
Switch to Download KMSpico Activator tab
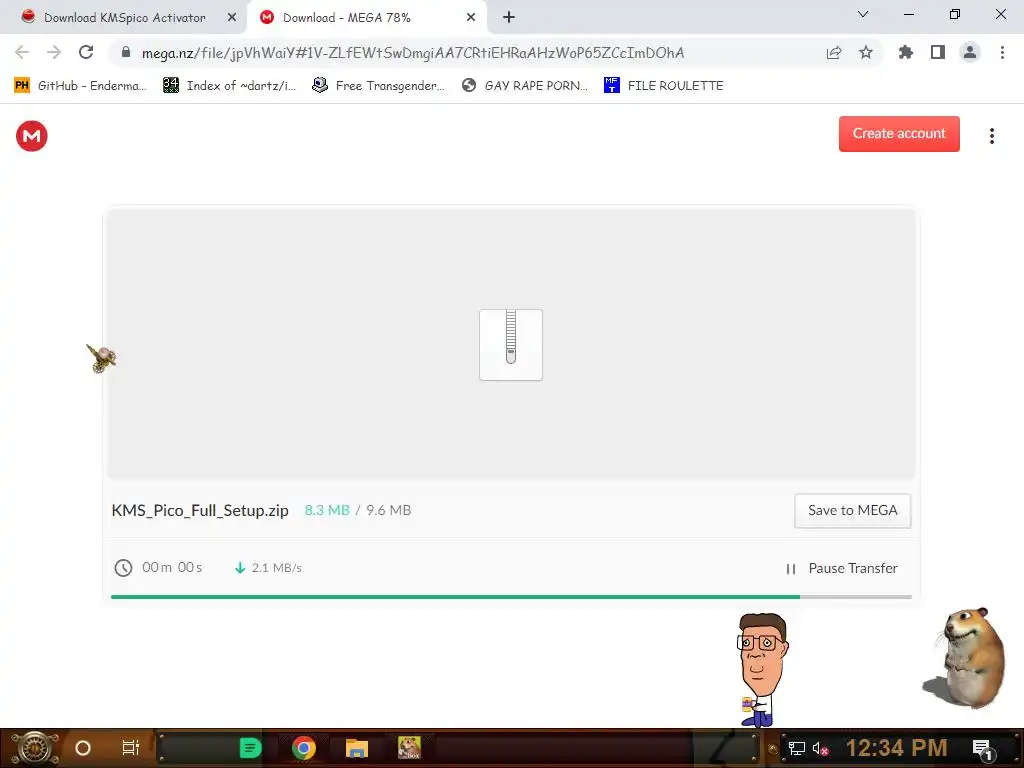(124, 18)
